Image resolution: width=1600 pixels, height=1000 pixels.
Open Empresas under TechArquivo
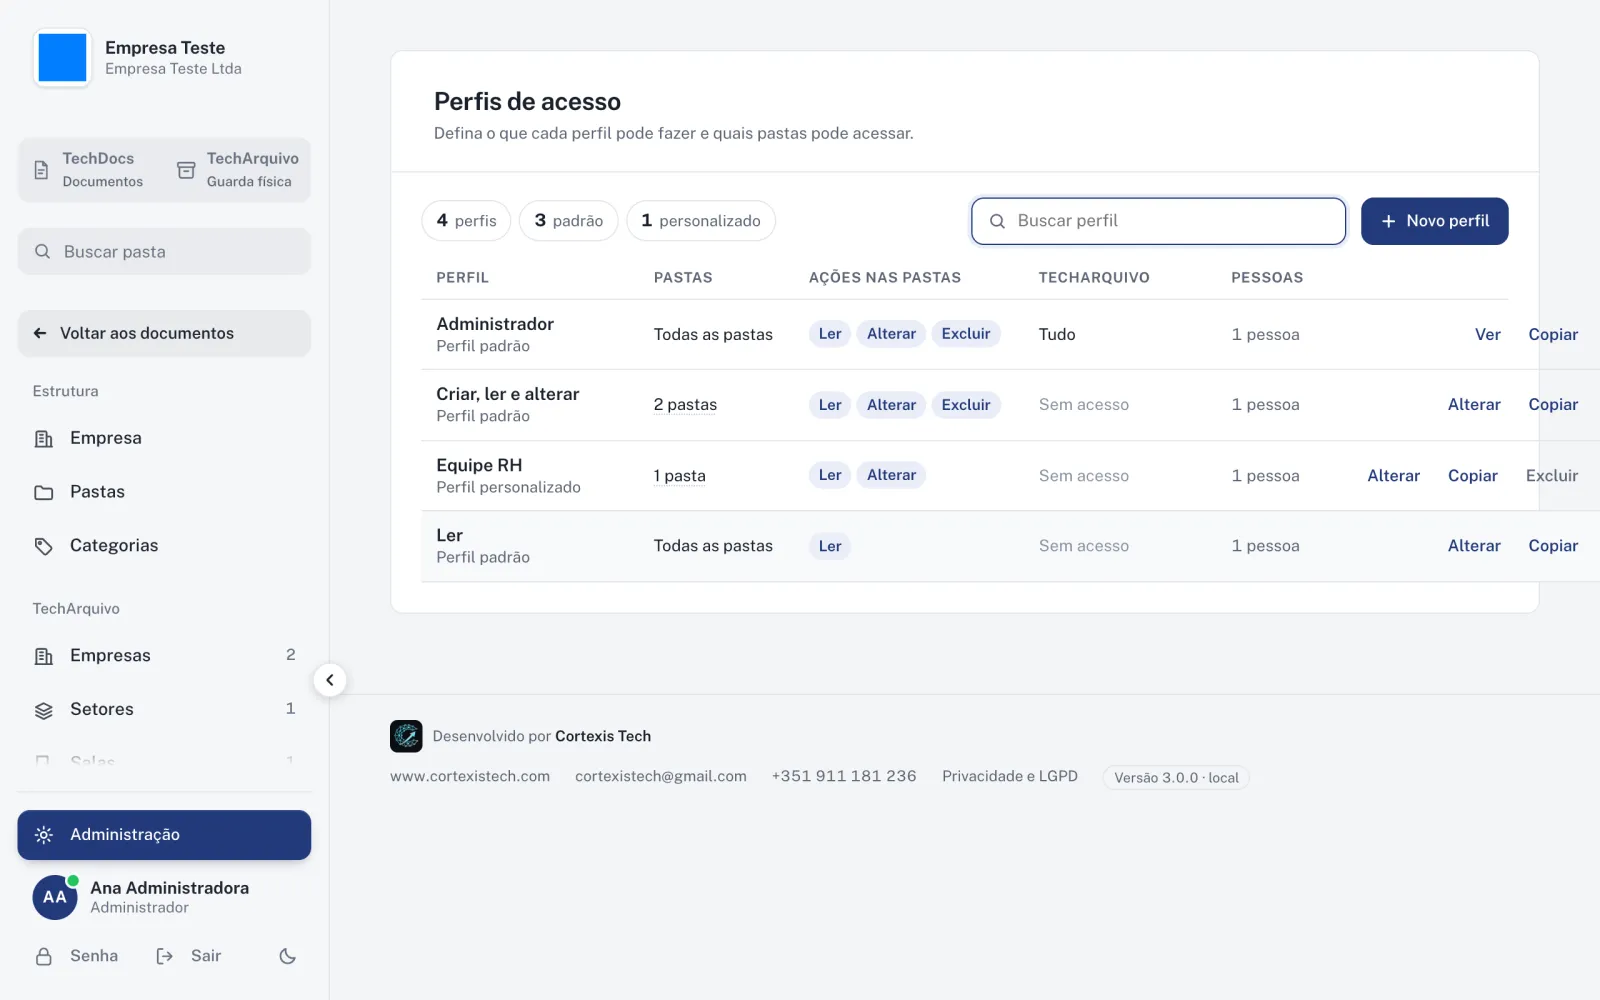click(164, 656)
